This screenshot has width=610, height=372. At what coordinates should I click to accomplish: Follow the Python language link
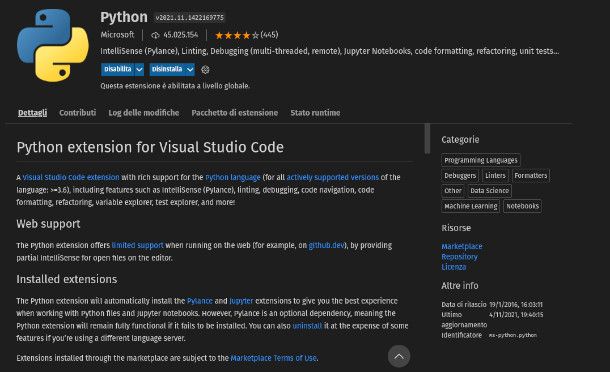[x=233, y=177]
